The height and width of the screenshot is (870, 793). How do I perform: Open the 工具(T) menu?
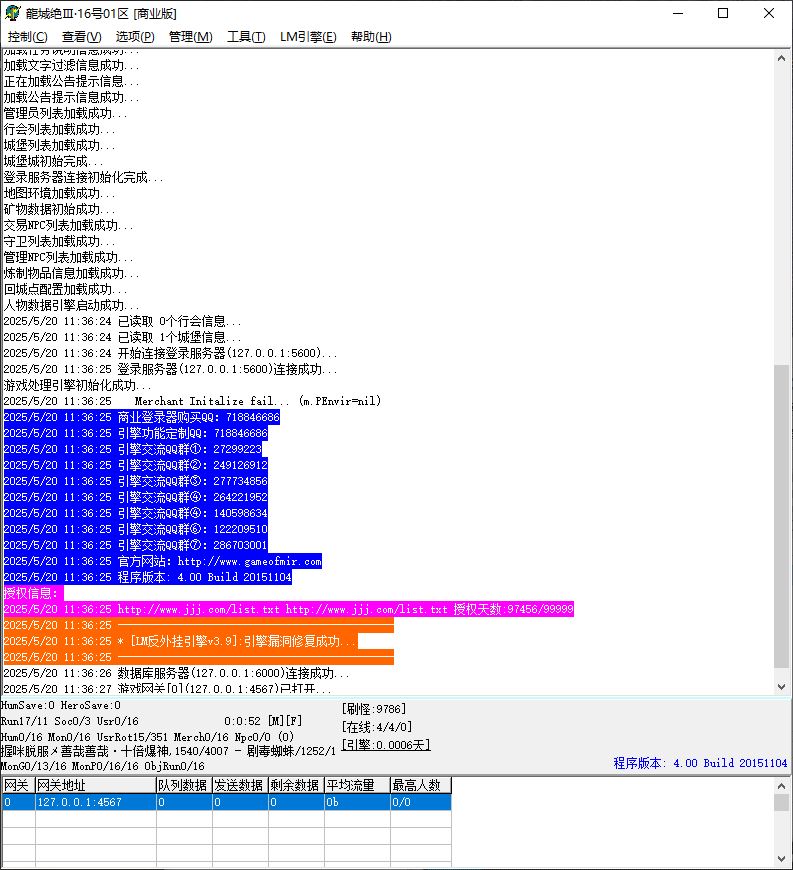tap(246, 37)
